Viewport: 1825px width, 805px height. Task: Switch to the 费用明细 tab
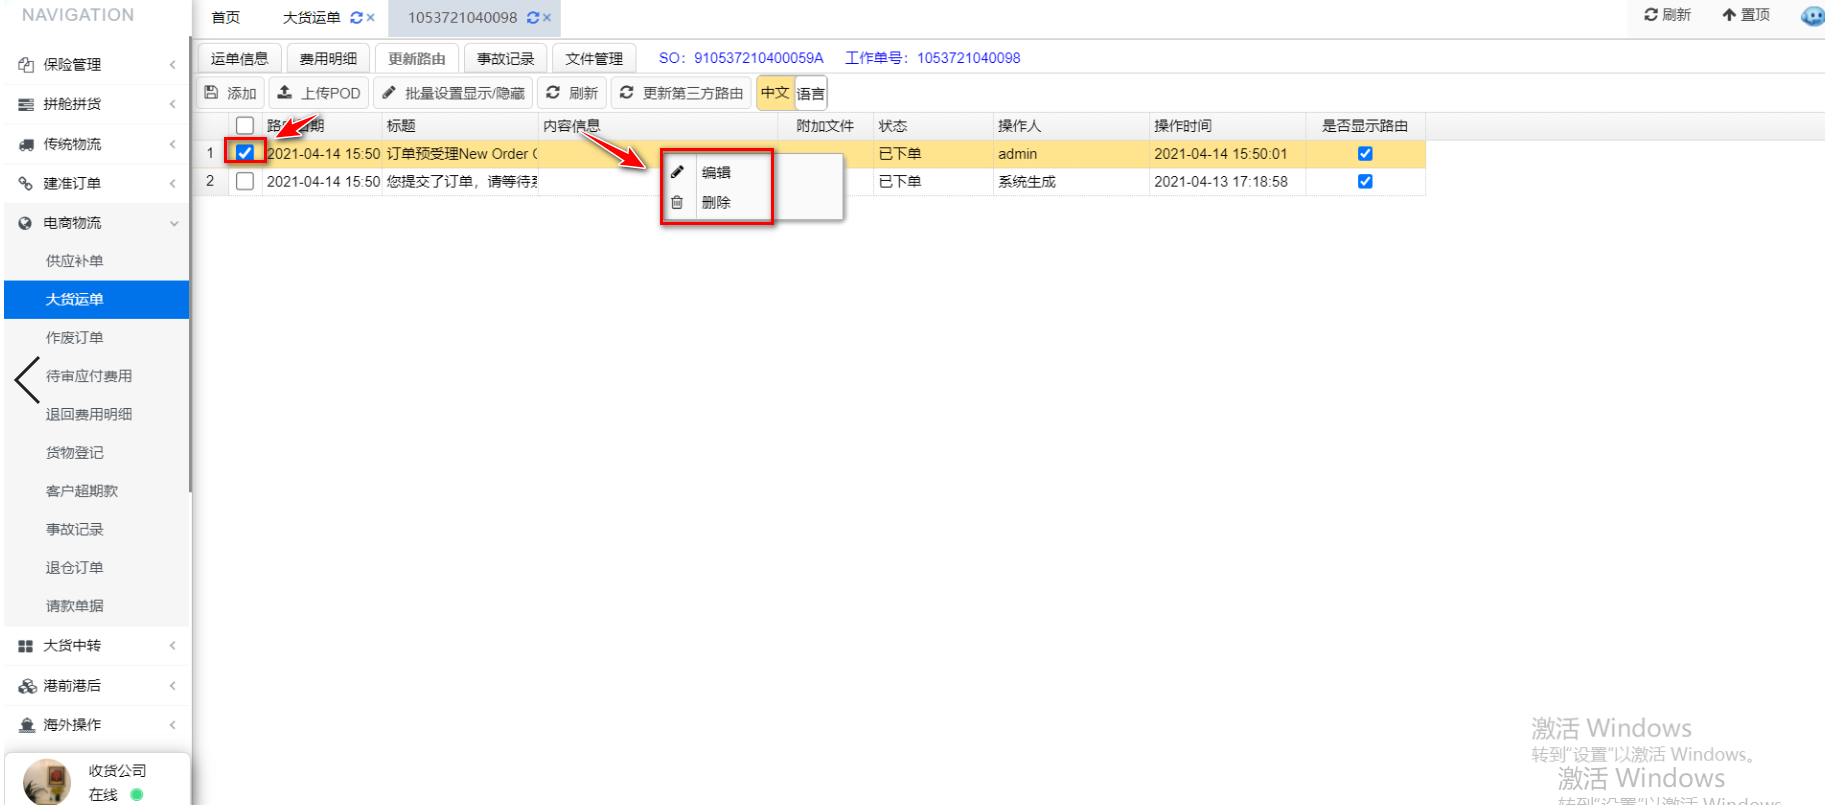[328, 59]
